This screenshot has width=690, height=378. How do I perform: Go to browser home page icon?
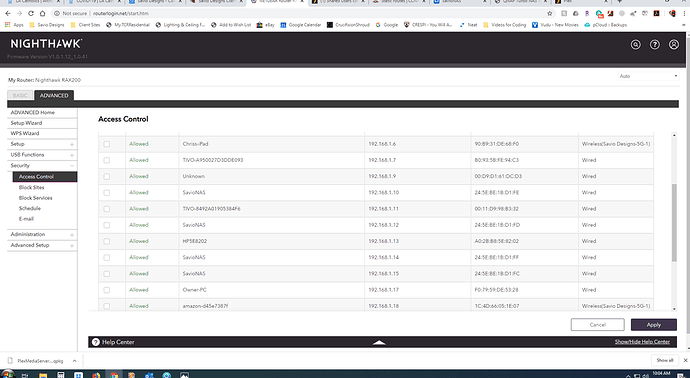tap(42, 14)
